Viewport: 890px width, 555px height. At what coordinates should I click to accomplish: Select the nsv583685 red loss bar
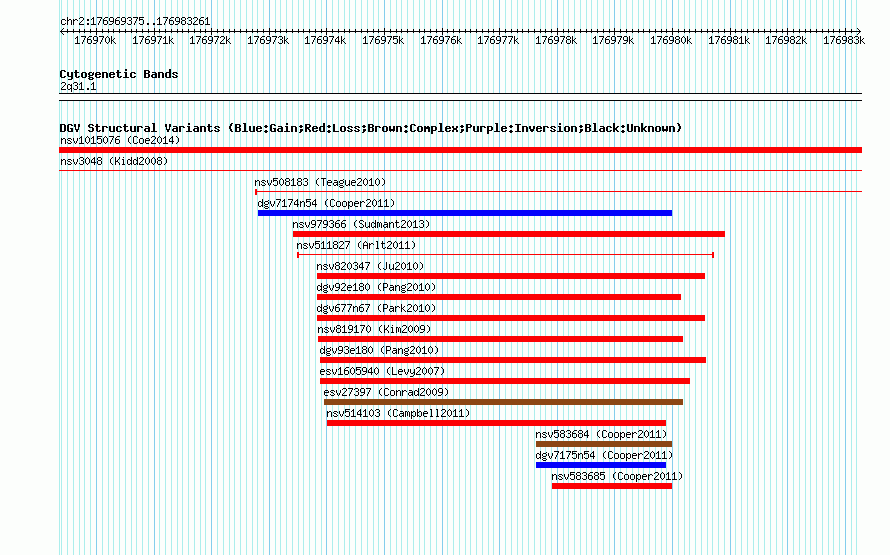[612, 486]
